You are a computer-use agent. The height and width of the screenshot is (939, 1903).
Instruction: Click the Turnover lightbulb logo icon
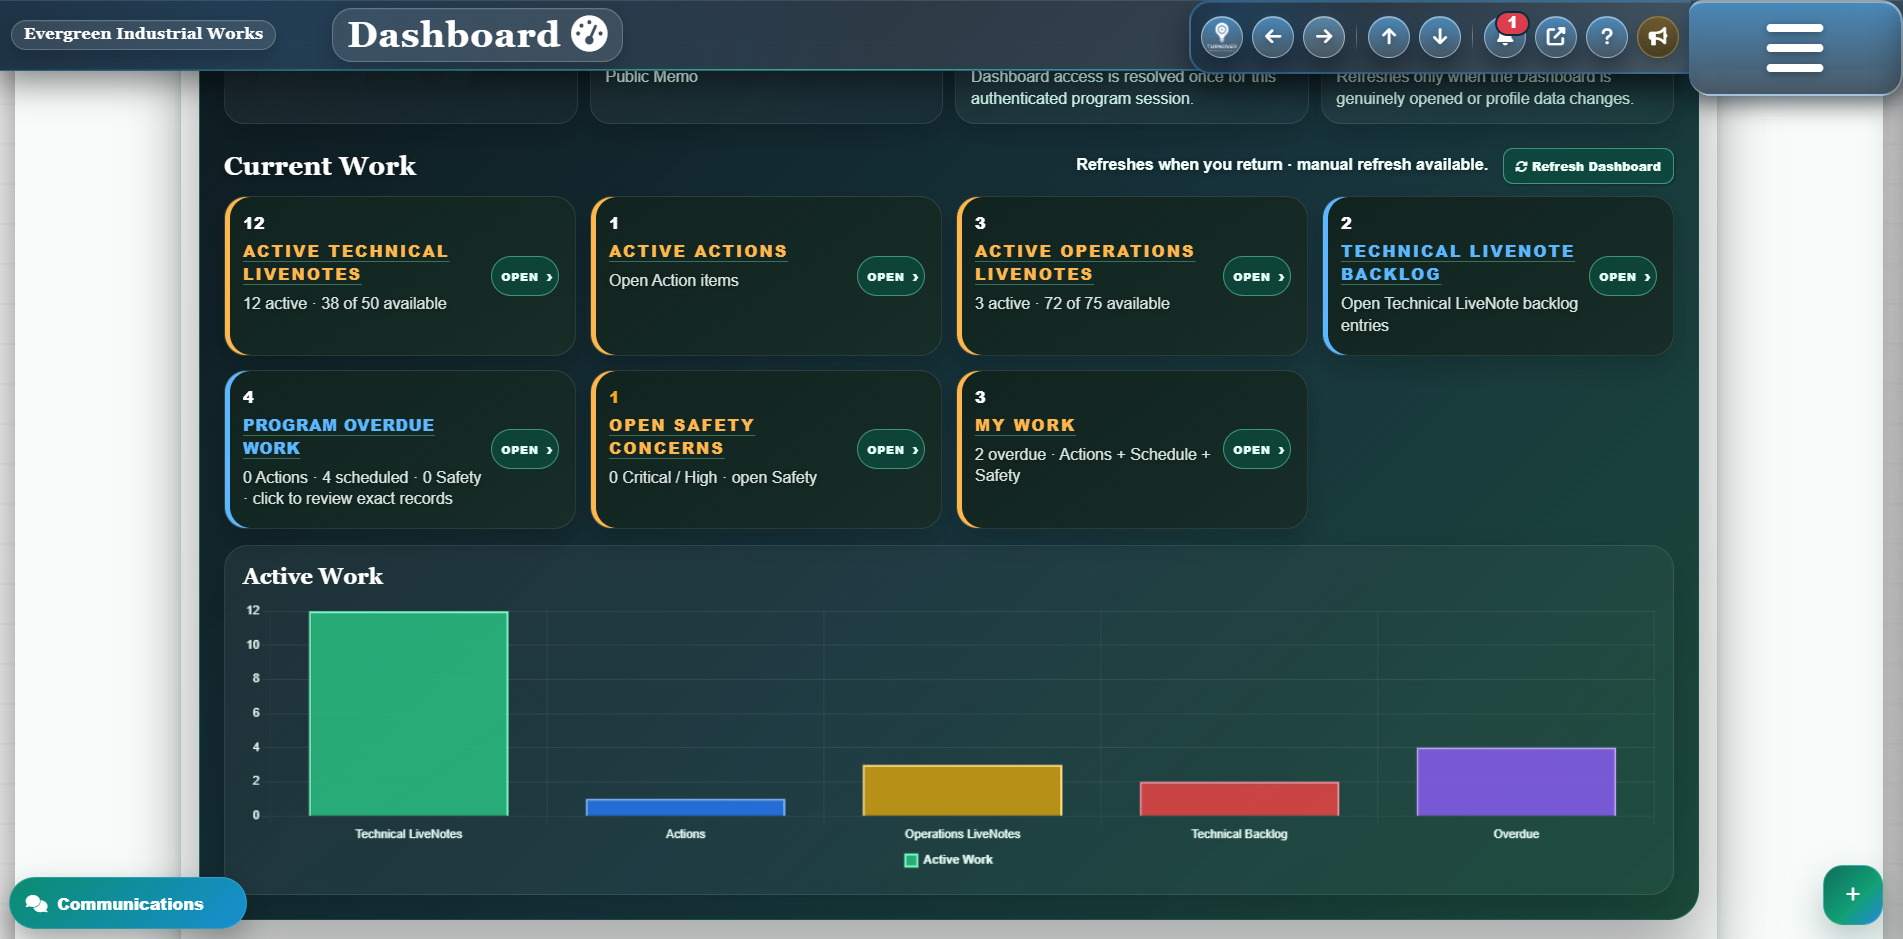pyautogui.click(x=1221, y=37)
